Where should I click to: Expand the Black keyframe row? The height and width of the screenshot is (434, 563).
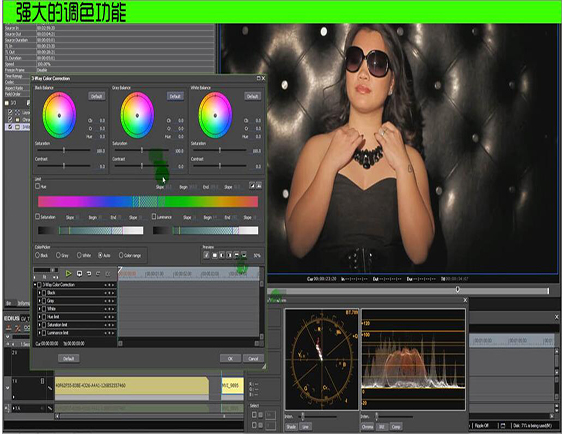click(x=39, y=293)
